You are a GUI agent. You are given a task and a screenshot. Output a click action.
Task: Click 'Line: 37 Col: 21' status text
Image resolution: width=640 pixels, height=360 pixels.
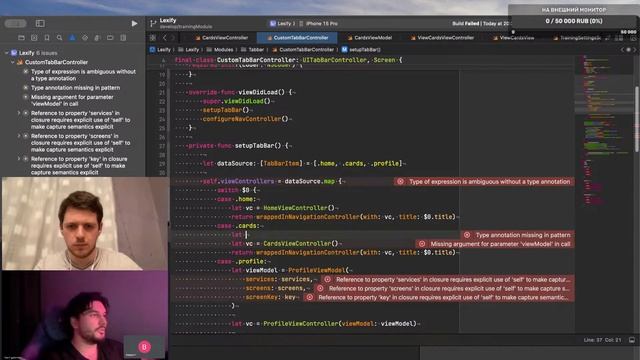click(x=602, y=340)
